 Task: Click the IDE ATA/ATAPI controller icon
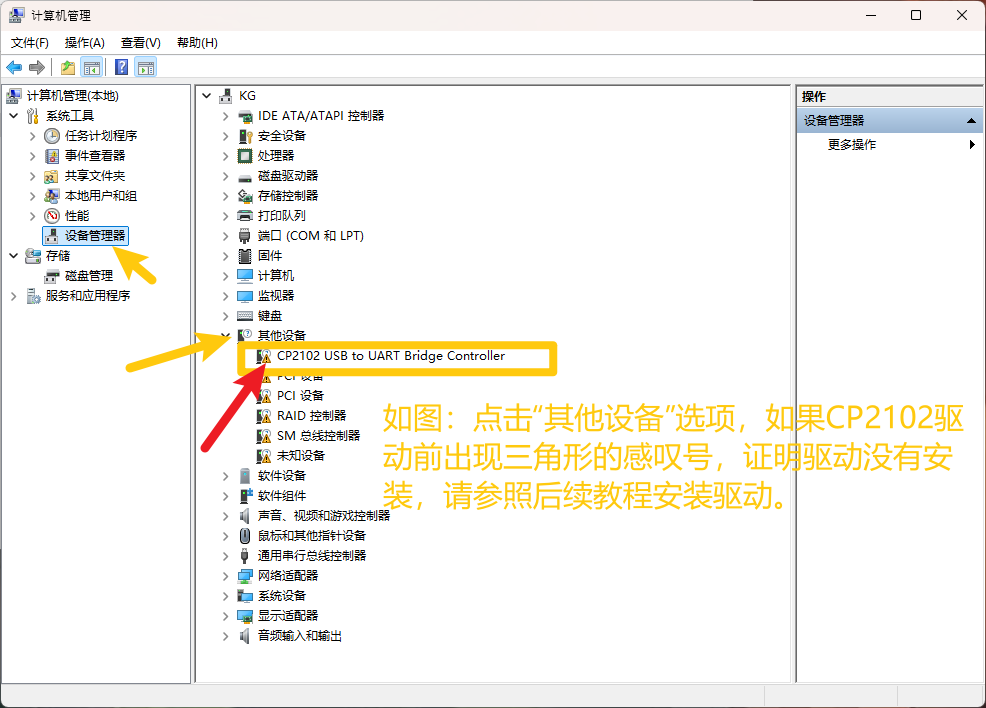coord(245,116)
